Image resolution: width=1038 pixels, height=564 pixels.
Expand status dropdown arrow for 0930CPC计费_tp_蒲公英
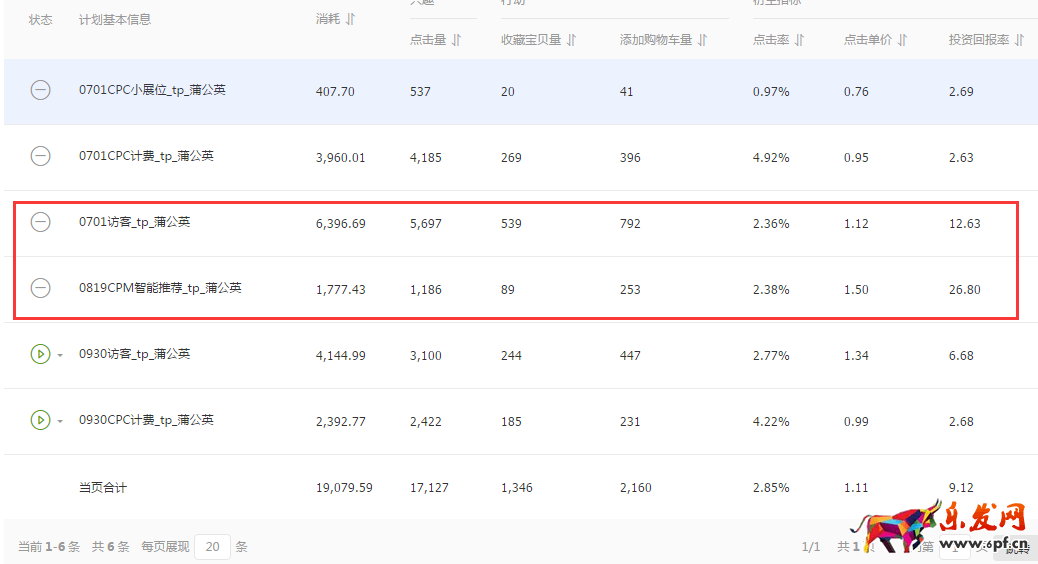pos(59,421)
